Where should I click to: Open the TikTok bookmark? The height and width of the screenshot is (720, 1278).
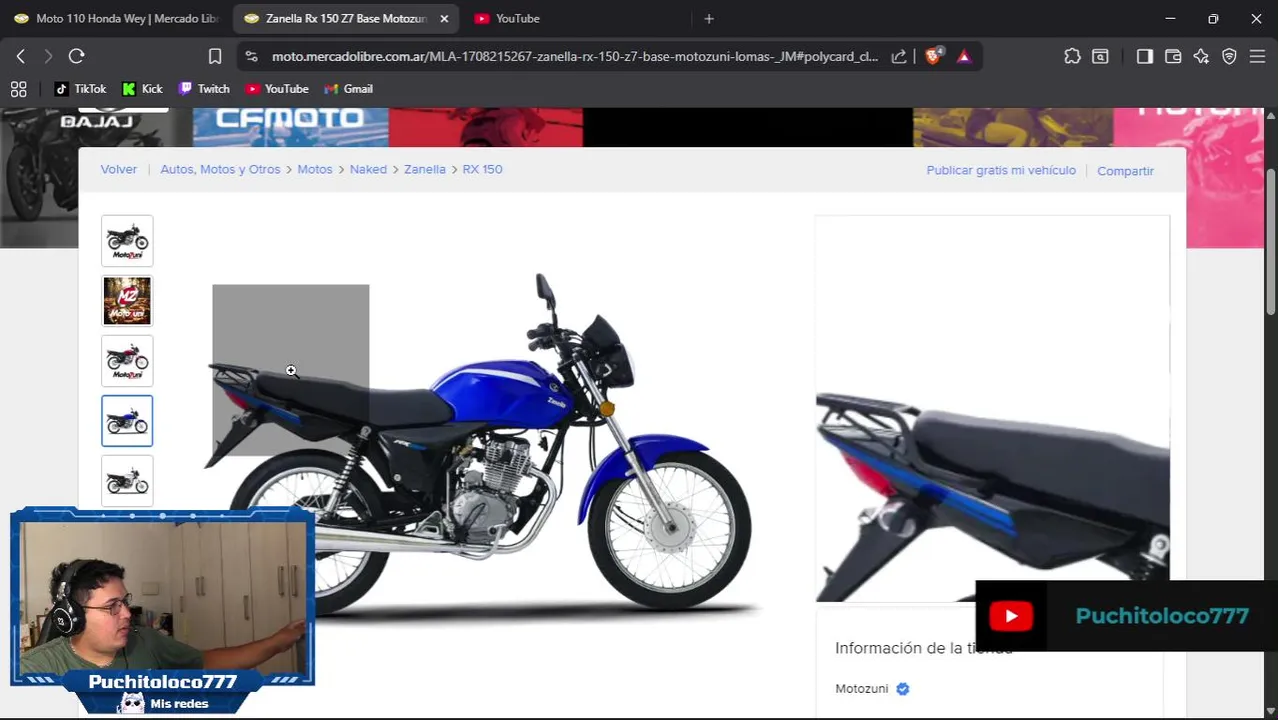click(x=80, y=89)
